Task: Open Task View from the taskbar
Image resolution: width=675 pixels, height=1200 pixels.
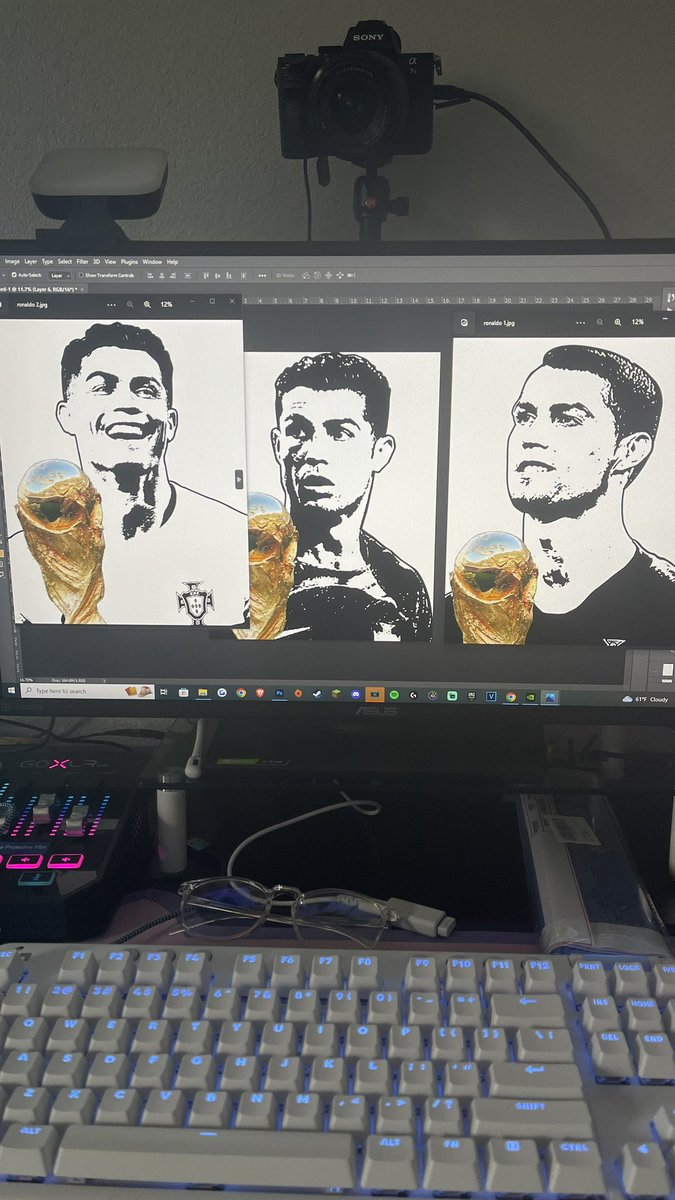Action: [163, 692]
